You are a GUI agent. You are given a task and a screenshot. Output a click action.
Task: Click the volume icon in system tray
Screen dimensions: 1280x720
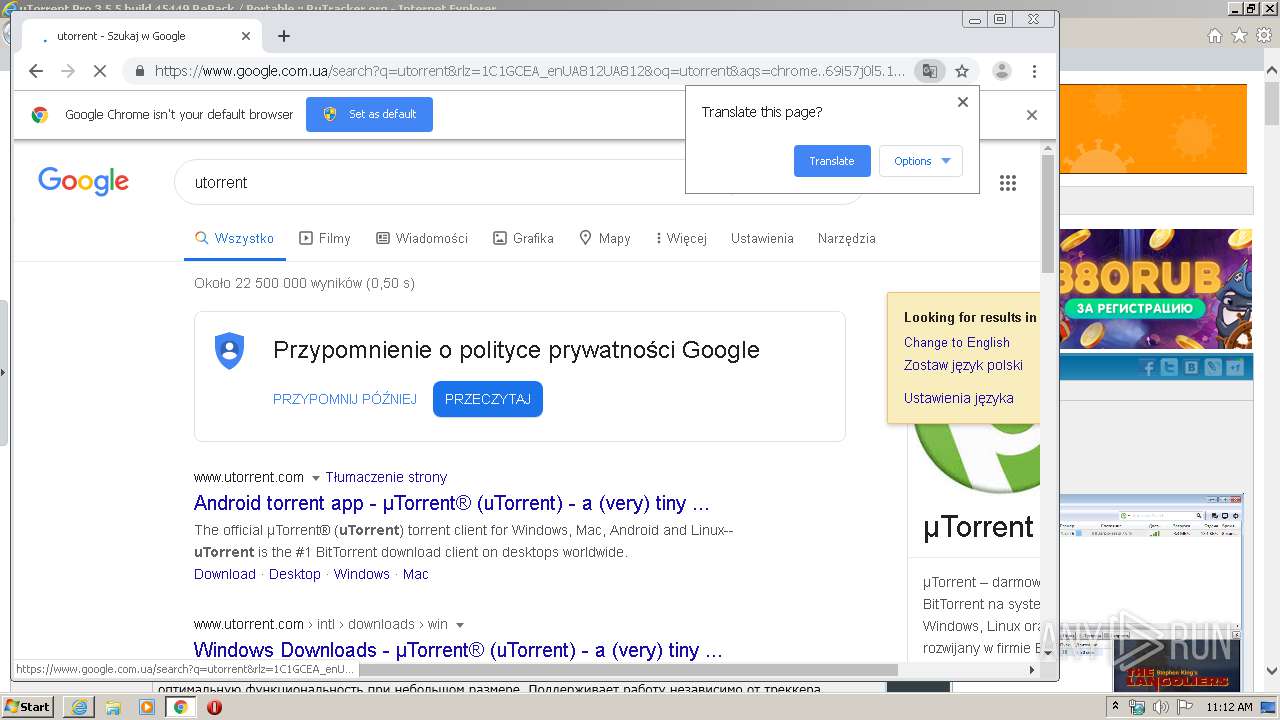[1161, 708]
